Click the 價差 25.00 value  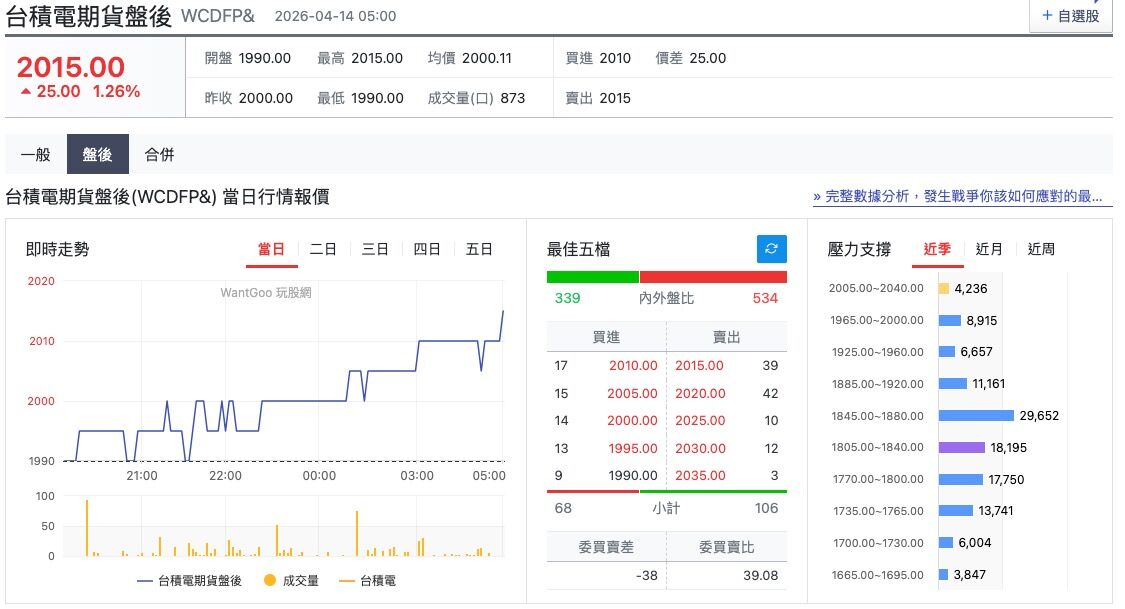tap(707, 58)
